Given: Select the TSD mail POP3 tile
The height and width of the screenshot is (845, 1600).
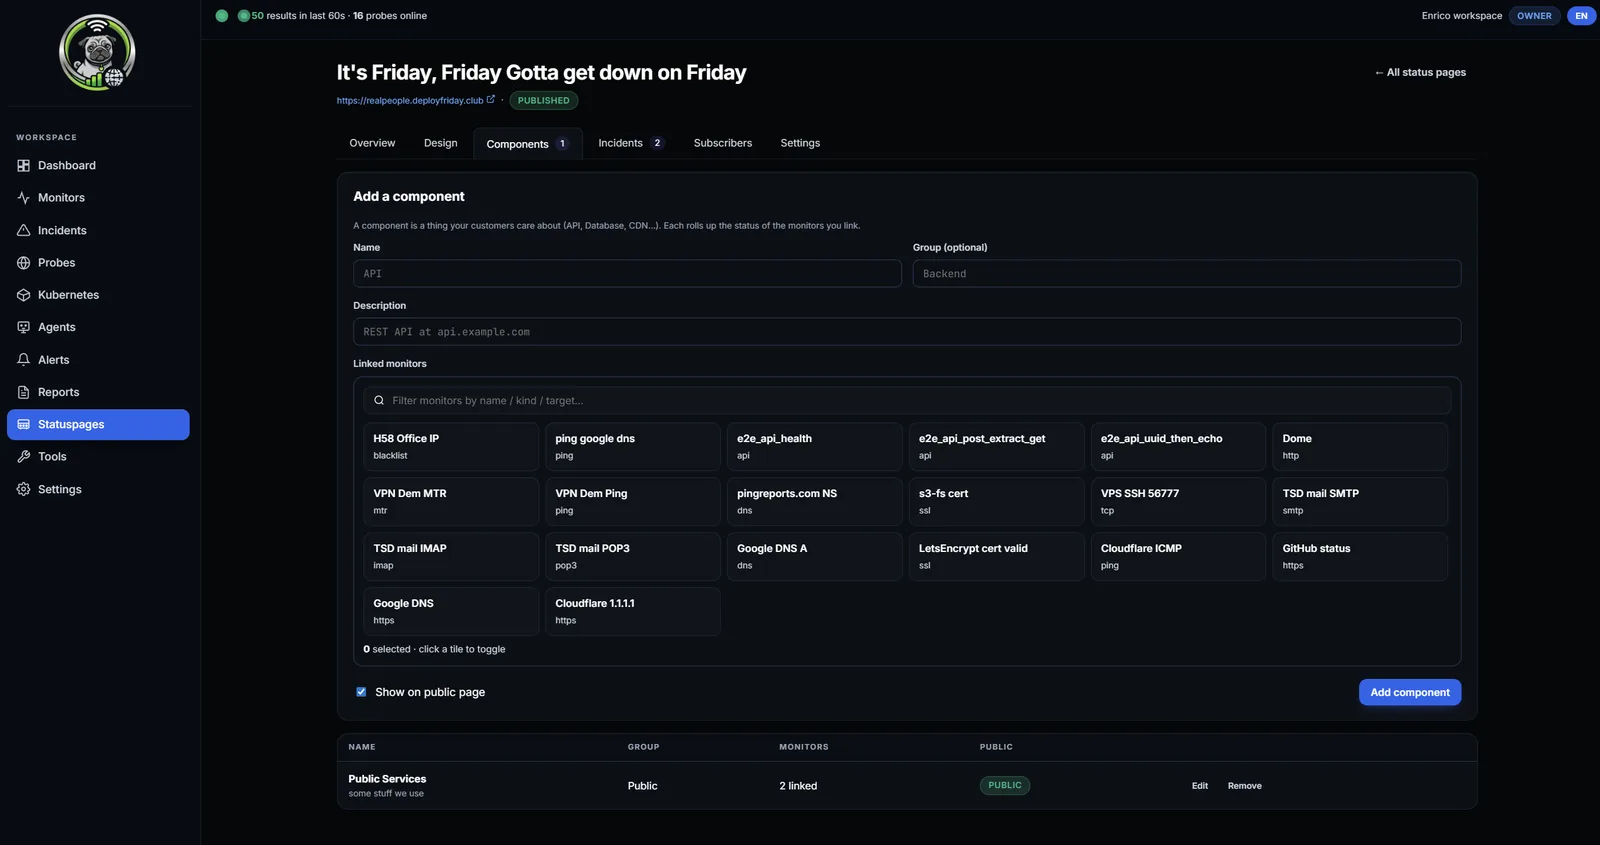Looking at the screenshot, I should 633,556.
